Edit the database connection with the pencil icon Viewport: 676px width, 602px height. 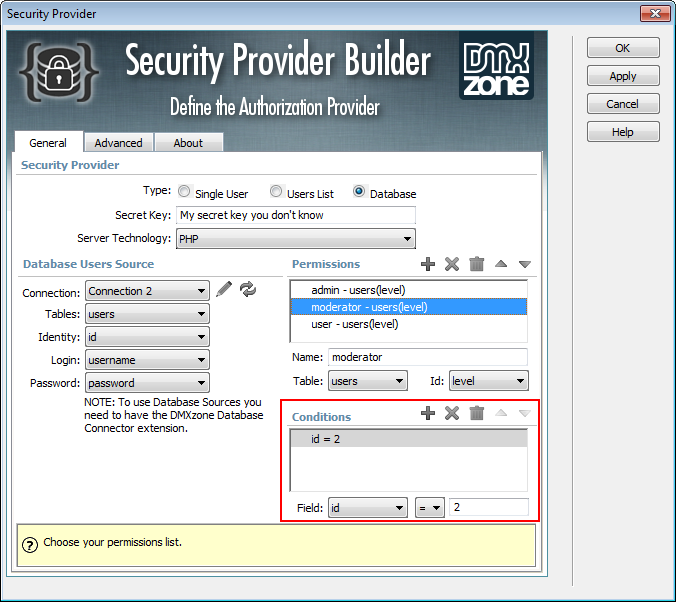(224, 289)
